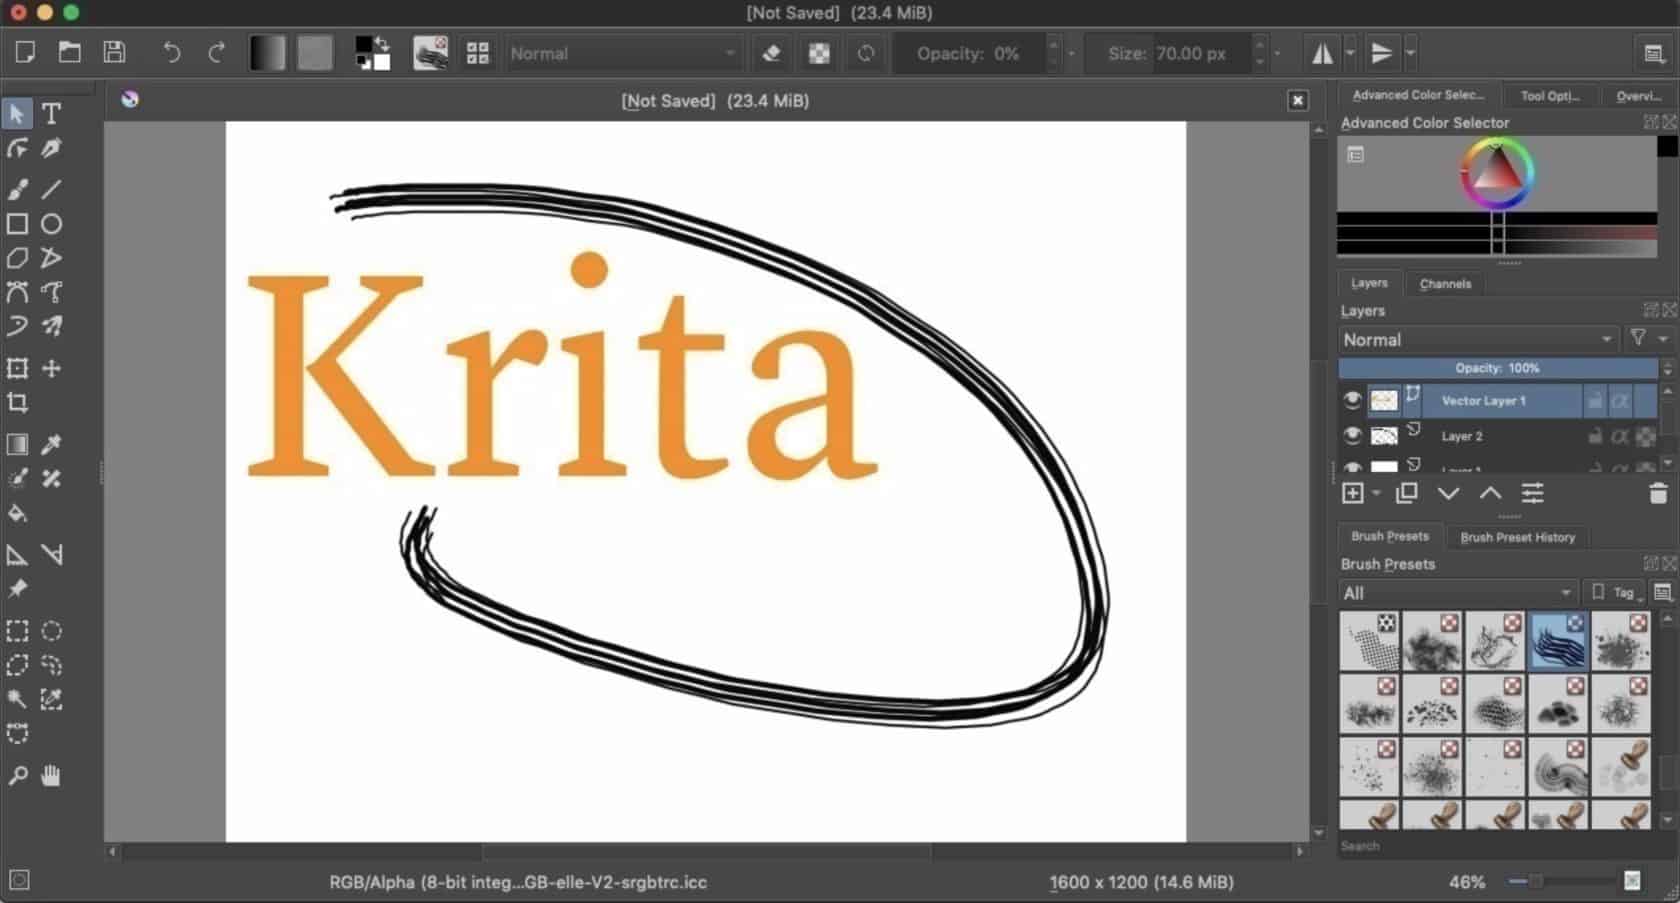
Task: Toggle preserve alpha in toolbar
Action: click(819, 53)
